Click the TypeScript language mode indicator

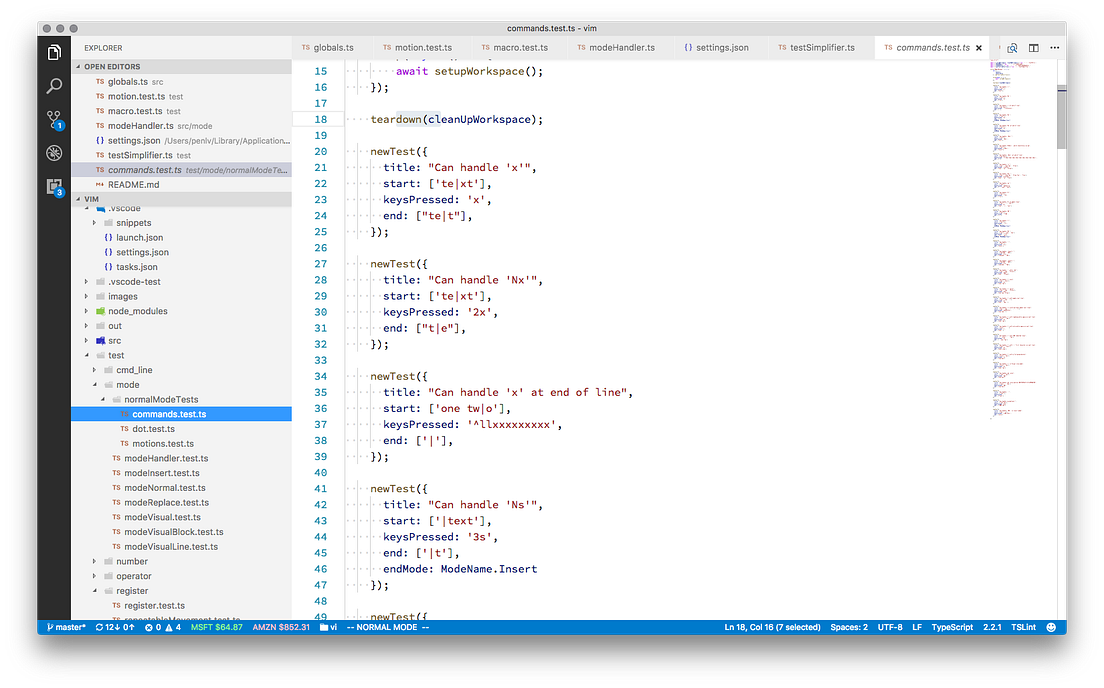[951, 627]
